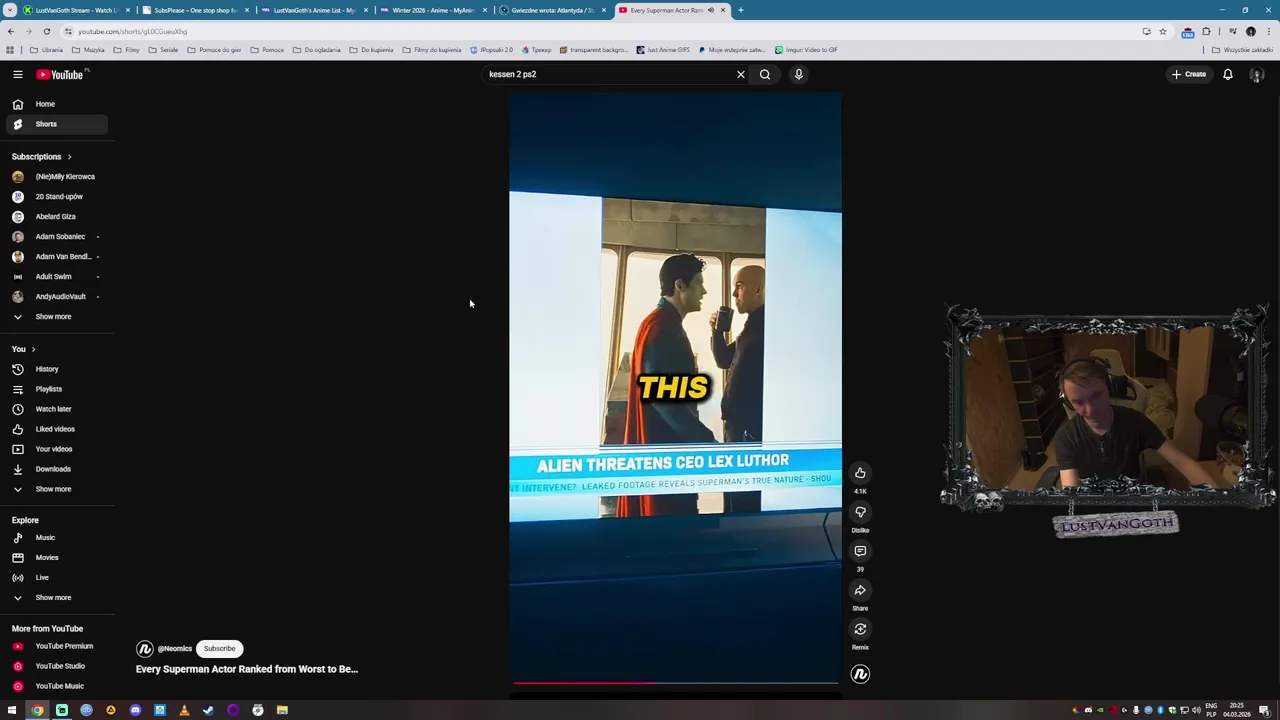Image resolution: width=1280 pixels, height=720 pixels.
Task: Open the Windows Start menu
Action: (x=12, y=710)
